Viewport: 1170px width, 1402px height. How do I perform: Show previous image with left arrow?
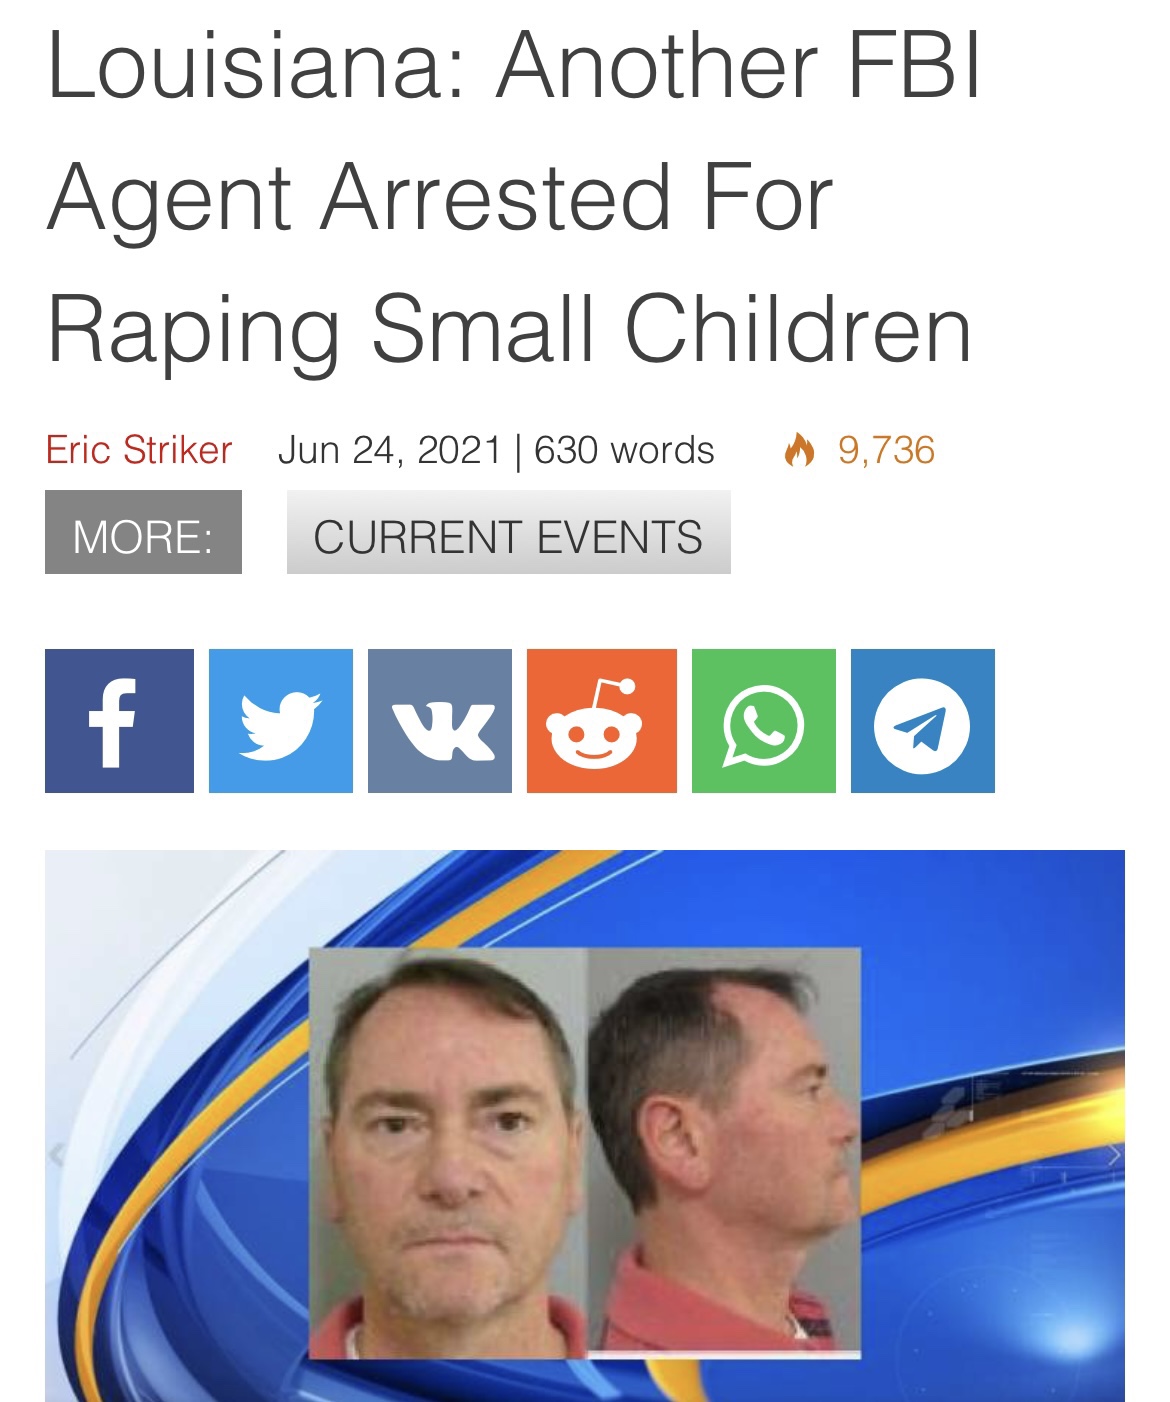tap(58, 1156)
